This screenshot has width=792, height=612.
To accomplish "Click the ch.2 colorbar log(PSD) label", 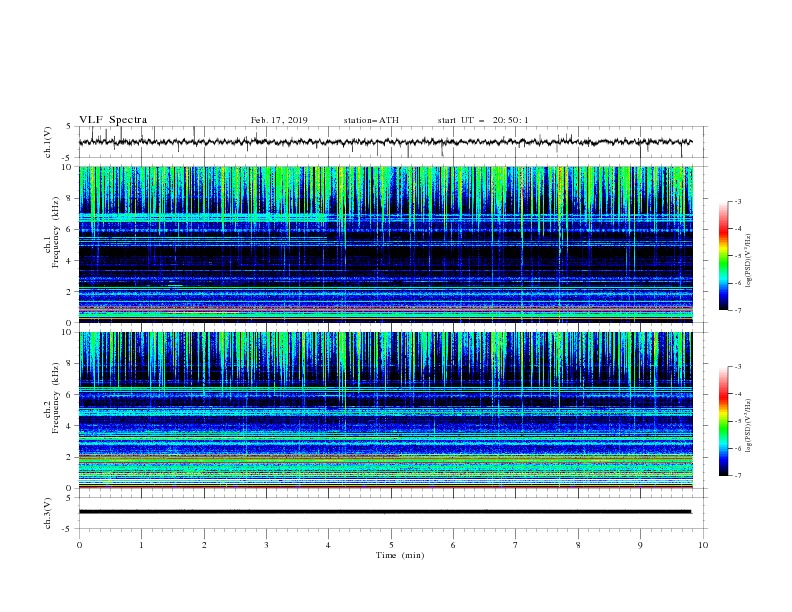I will coord(748,426).
